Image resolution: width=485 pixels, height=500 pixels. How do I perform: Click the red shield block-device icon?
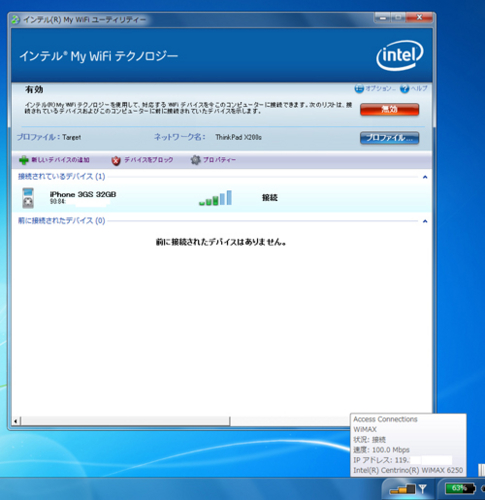(x=116, y=160)
